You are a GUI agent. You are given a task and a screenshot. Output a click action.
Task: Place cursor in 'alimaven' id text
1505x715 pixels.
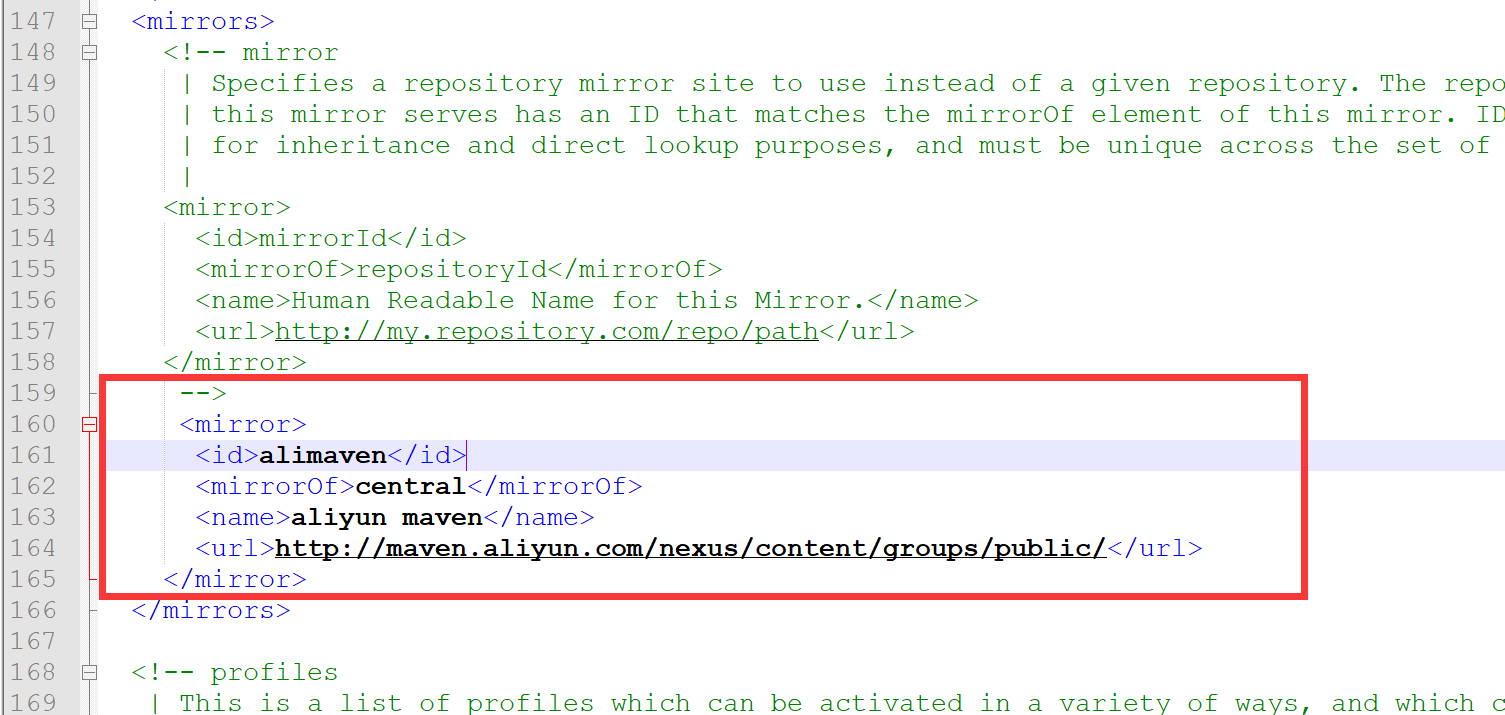pyautogui.click(x=323, y=455)
